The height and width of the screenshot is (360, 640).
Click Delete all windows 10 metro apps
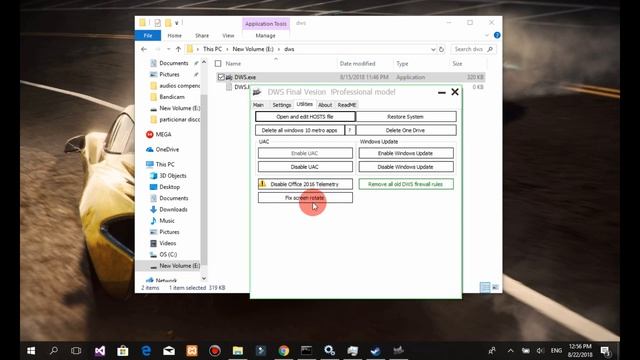tap(300, 130)
